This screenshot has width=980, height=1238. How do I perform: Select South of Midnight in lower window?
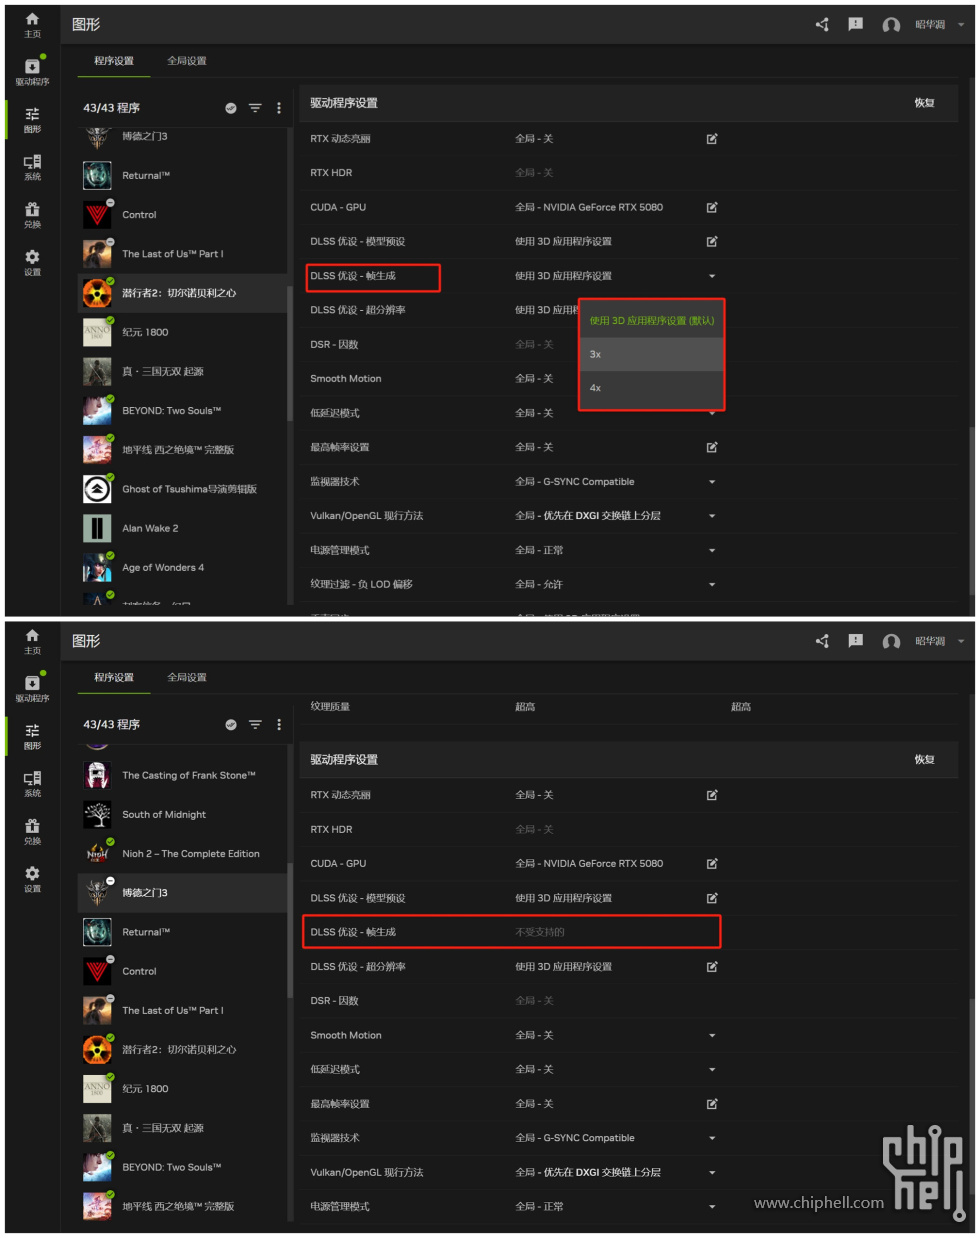[x=182, y=815]
